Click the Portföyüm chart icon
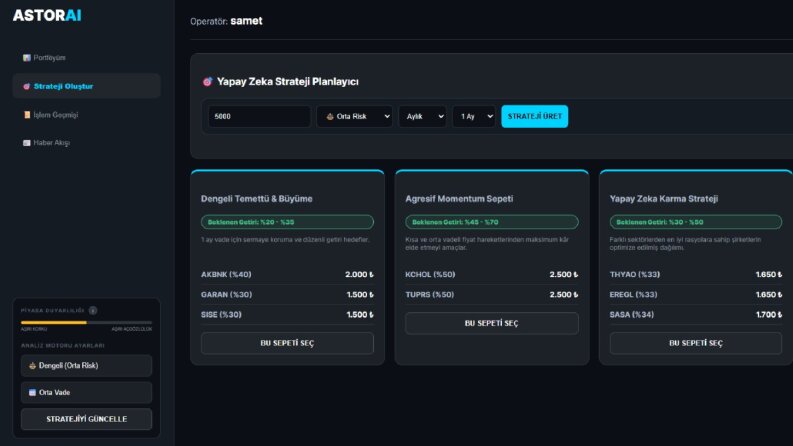 [27, 58]
